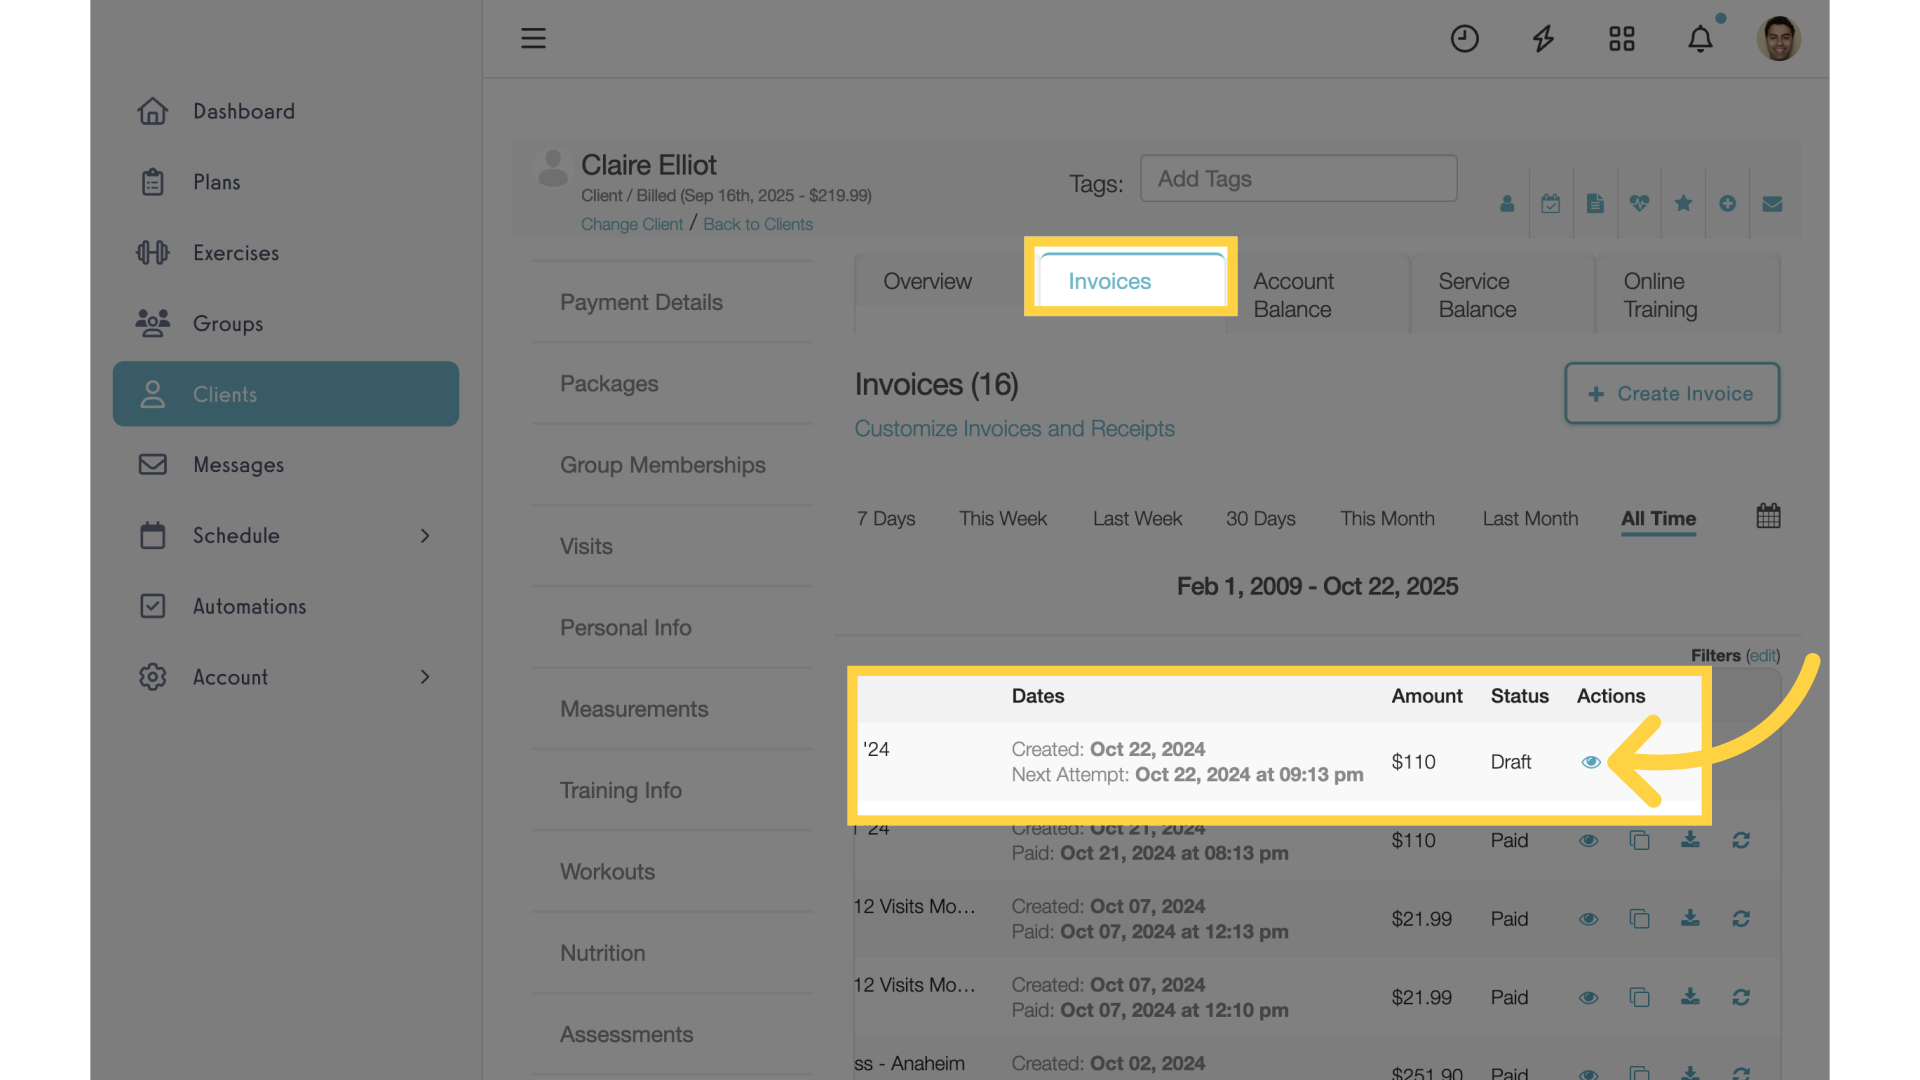Open Visits section
This screenshot has width=1920, height=1080.
(x=672, y=546)
